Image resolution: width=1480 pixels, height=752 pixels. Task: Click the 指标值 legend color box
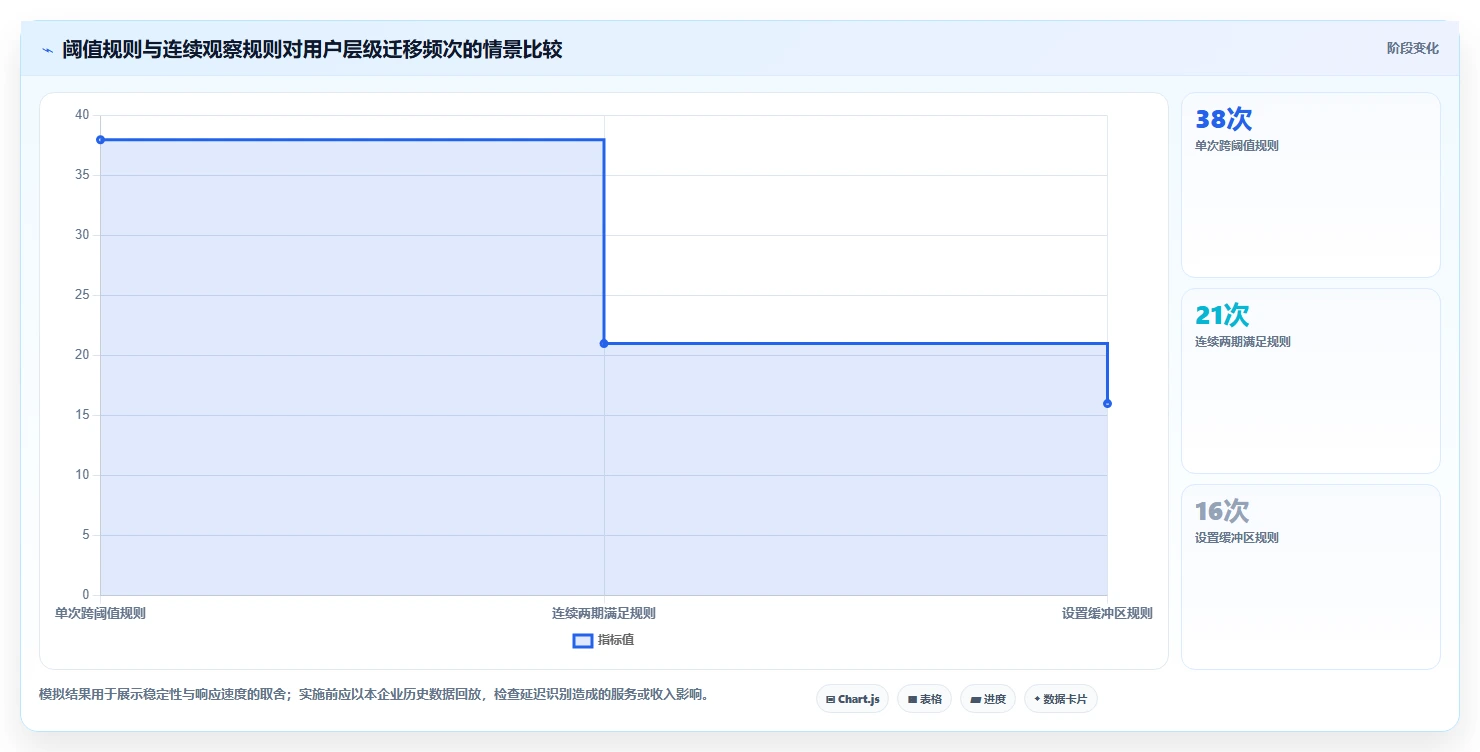coord(582,640)
